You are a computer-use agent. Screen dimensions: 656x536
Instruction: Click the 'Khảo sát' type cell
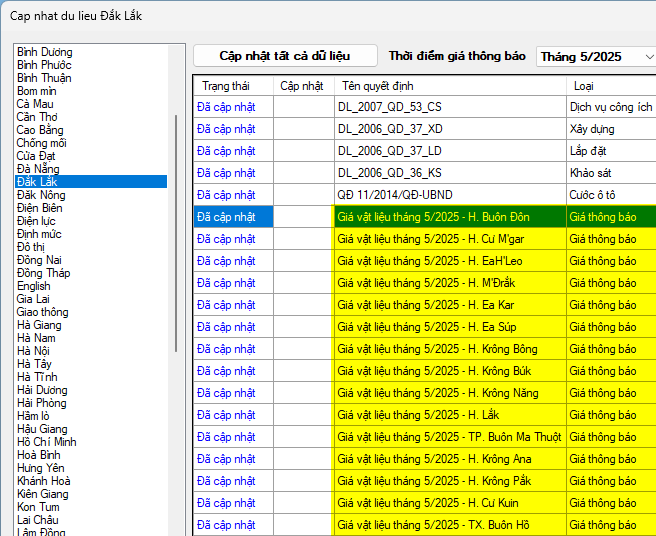(x=611, y=173)
